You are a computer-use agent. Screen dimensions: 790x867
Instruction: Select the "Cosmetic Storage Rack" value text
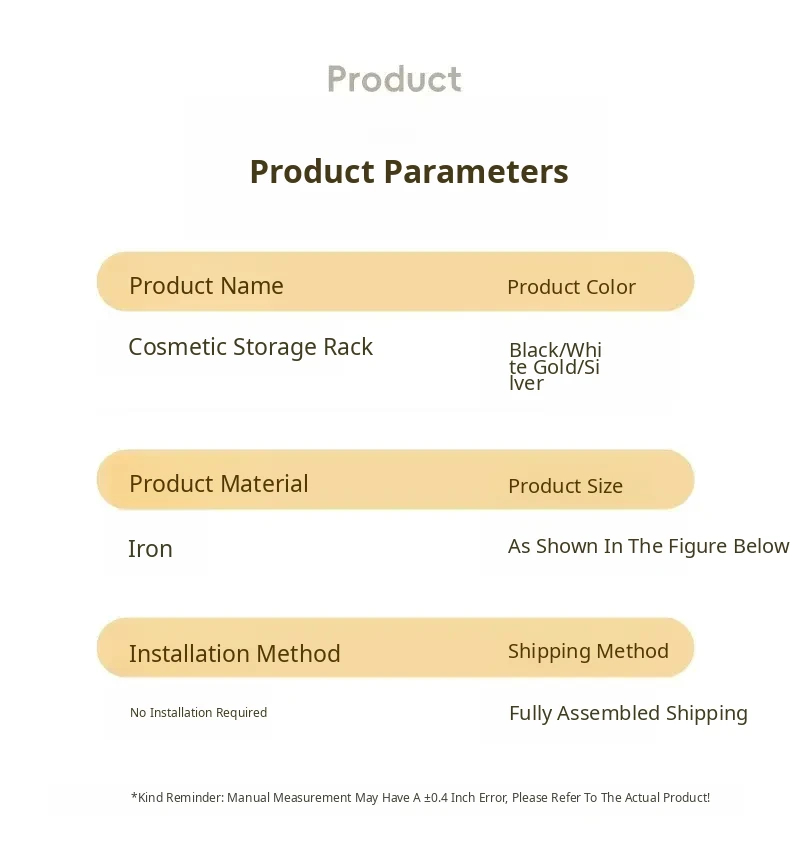pyautogui.click(x=250, y=347)
